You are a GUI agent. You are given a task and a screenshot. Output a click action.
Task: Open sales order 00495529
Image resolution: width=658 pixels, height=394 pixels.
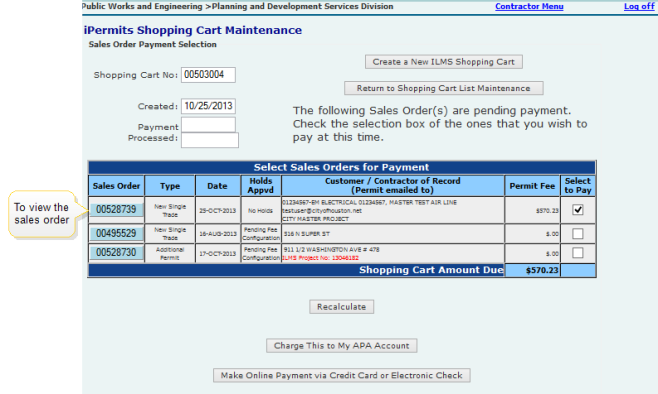pos(116,233)
